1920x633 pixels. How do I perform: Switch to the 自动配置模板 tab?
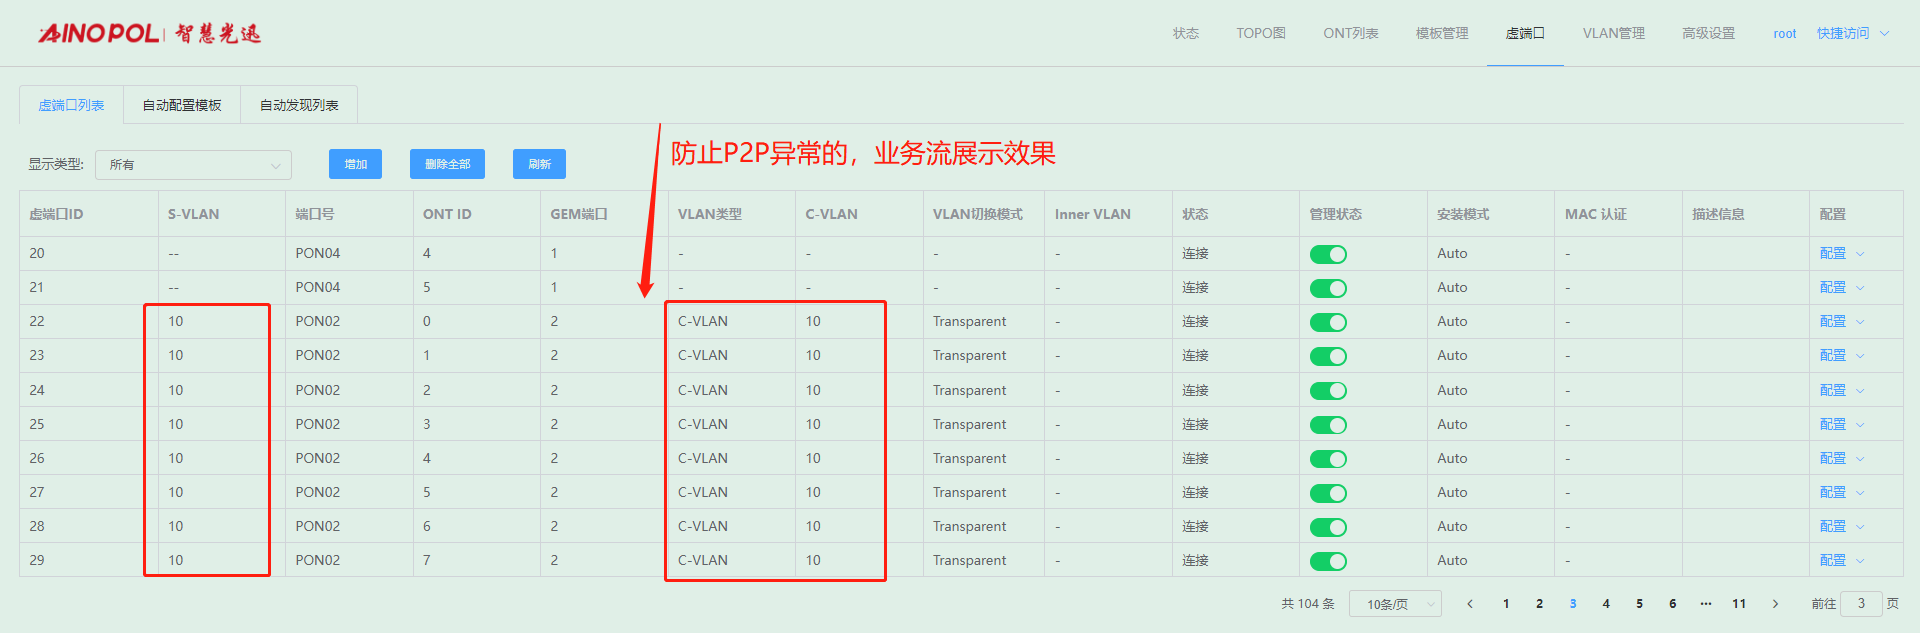(182, 105)
